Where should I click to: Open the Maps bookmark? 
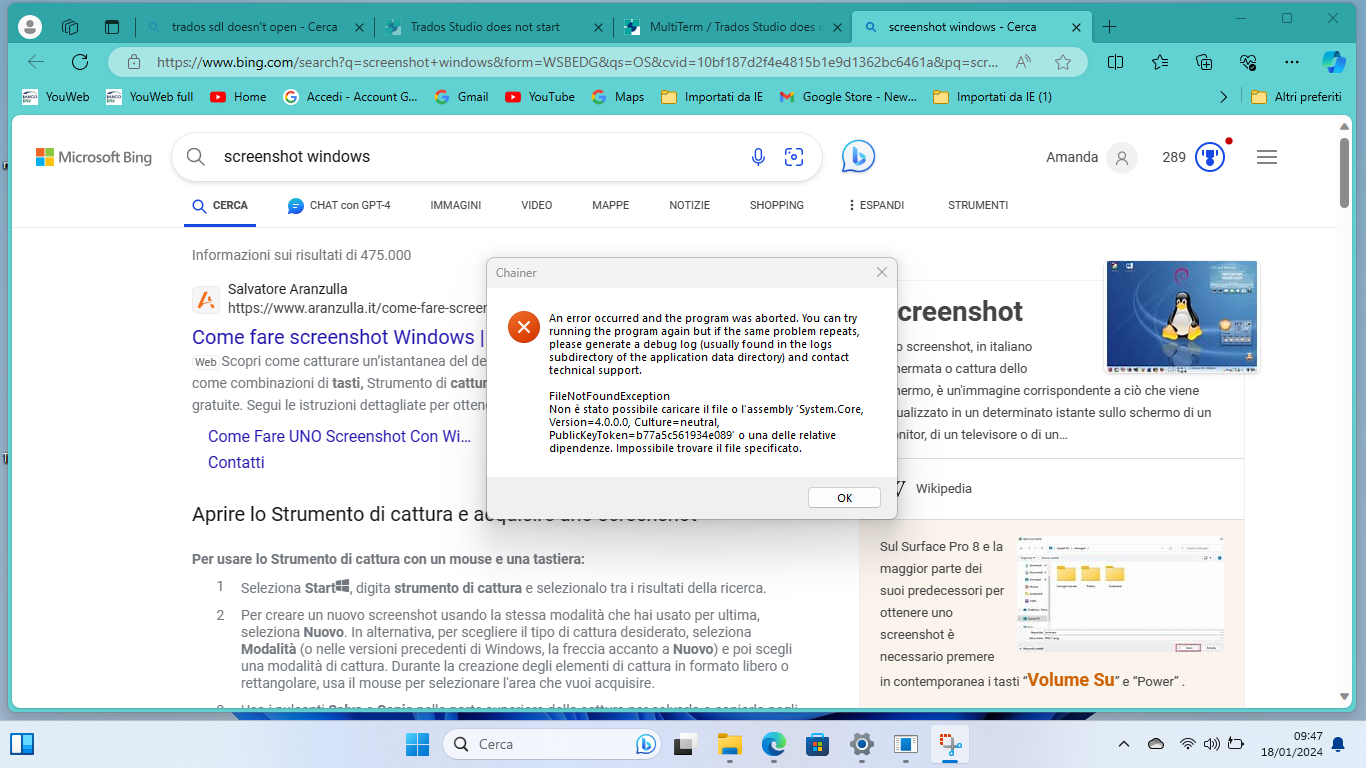click(x=618, y=97)
